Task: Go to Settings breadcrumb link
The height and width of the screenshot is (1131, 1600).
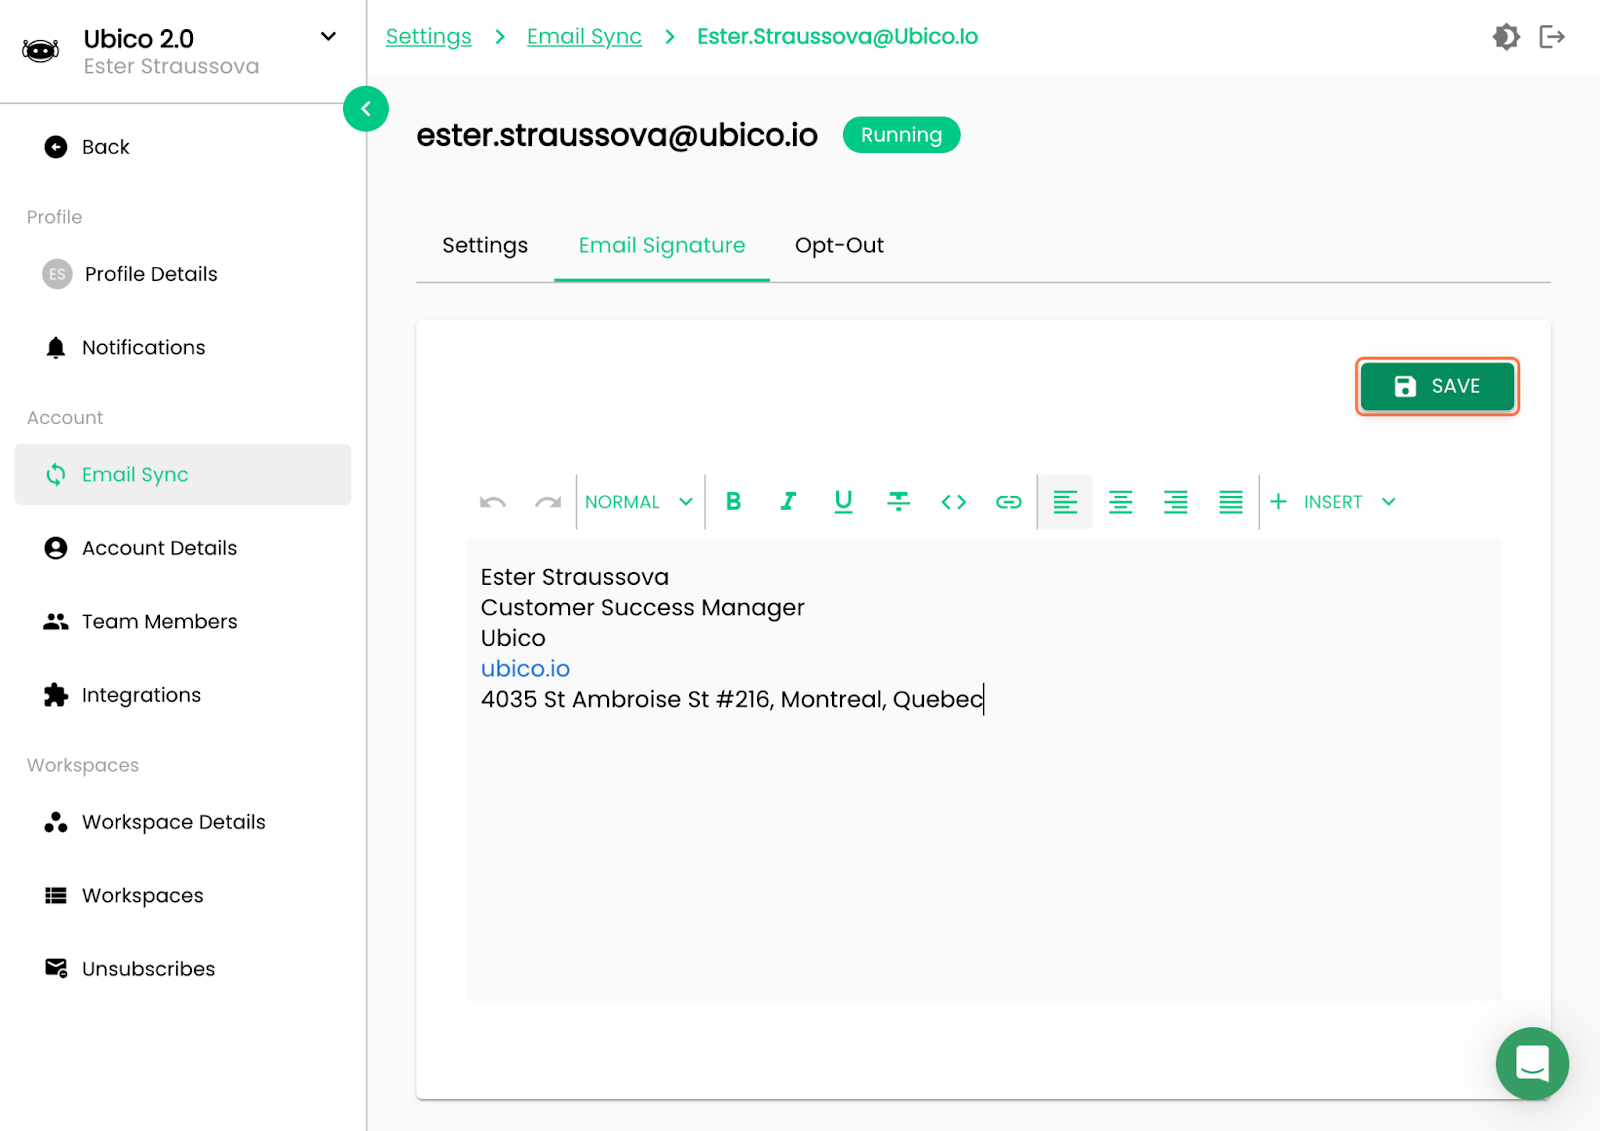Action: (x=429, y=37)
